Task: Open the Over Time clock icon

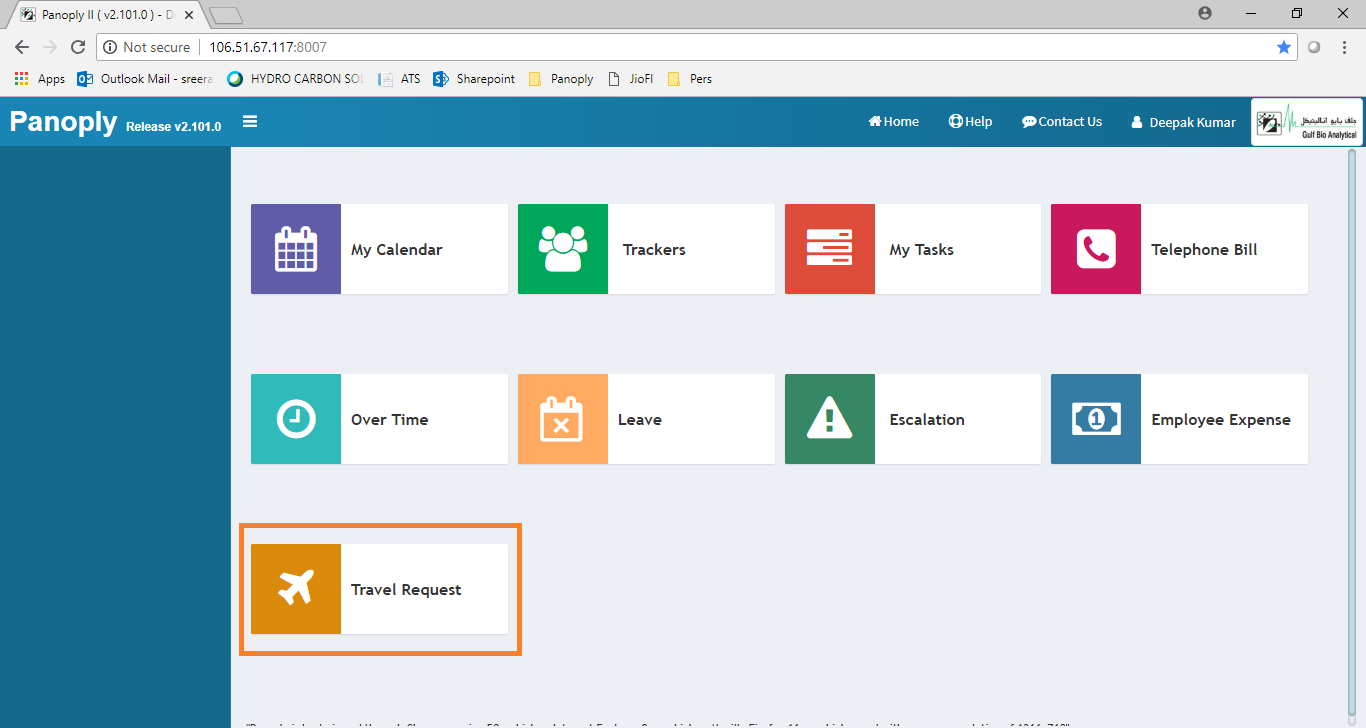Action: click(x=296, y=419)
